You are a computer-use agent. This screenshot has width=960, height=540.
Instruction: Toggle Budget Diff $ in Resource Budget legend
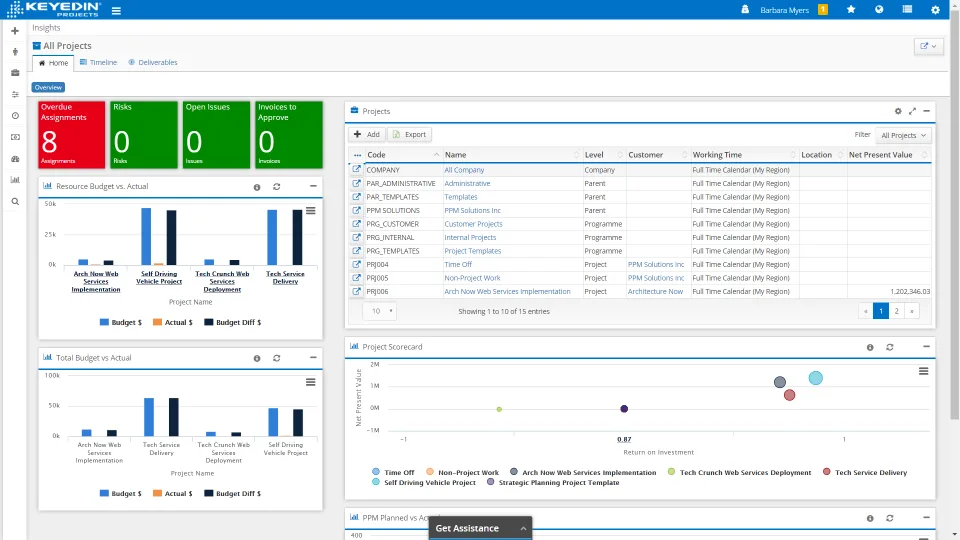coord(233,322)
